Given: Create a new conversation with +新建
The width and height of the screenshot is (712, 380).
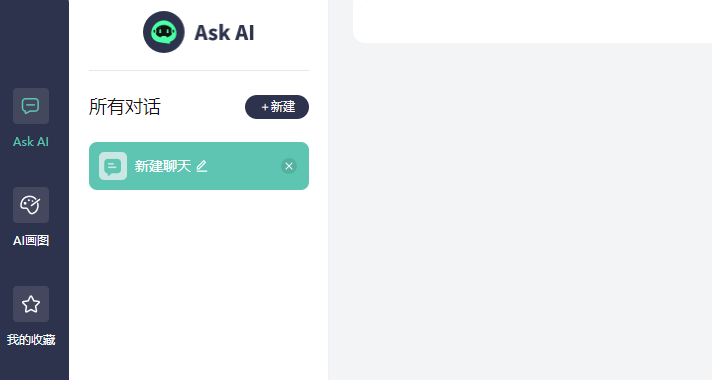Looking at the screenshot, I should (x=277, y=107).
